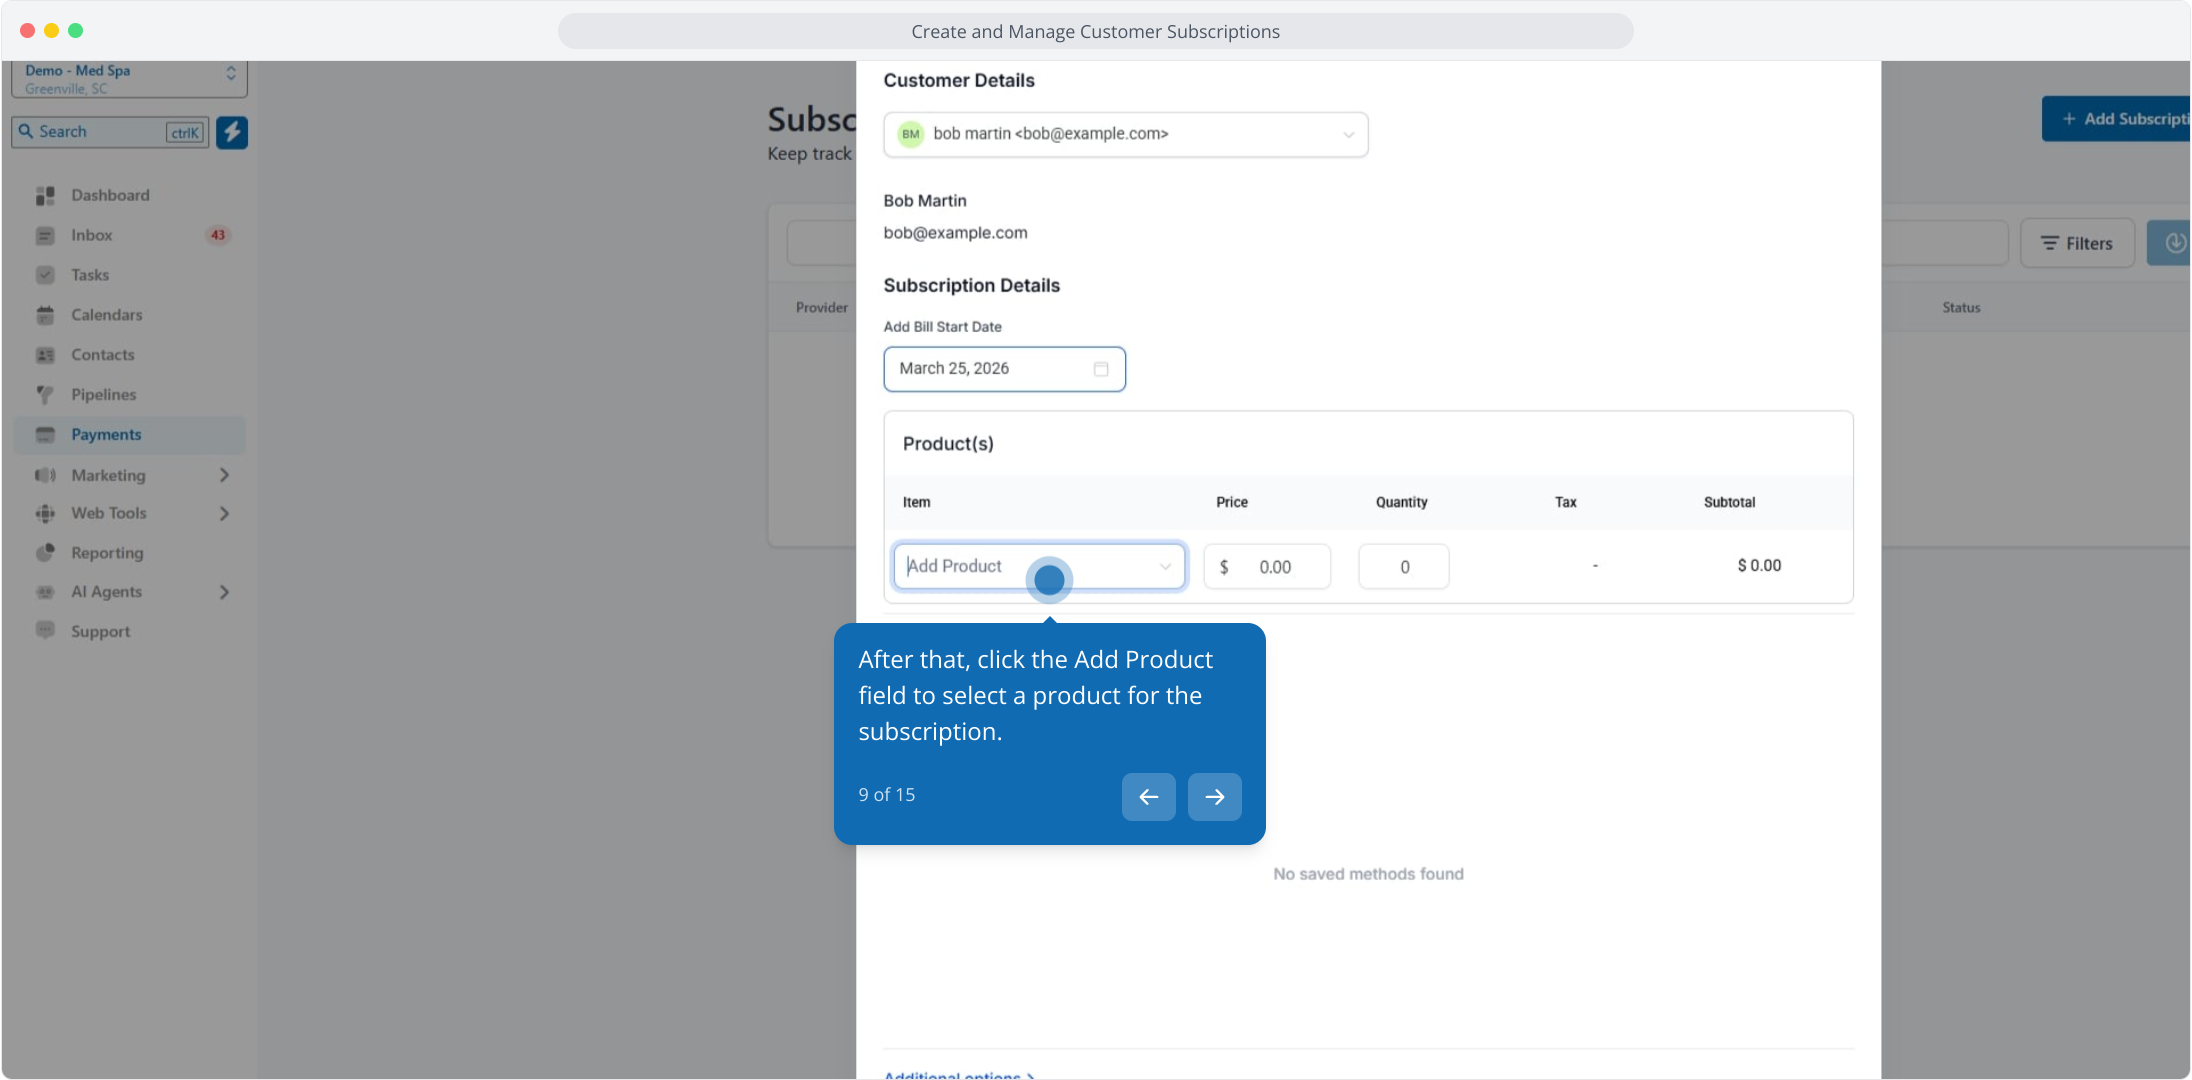Screen dimensions: 2192x1080
Task: Open Inbox with 43 unread
Action: pyautogui.click(x=92, y=235)
